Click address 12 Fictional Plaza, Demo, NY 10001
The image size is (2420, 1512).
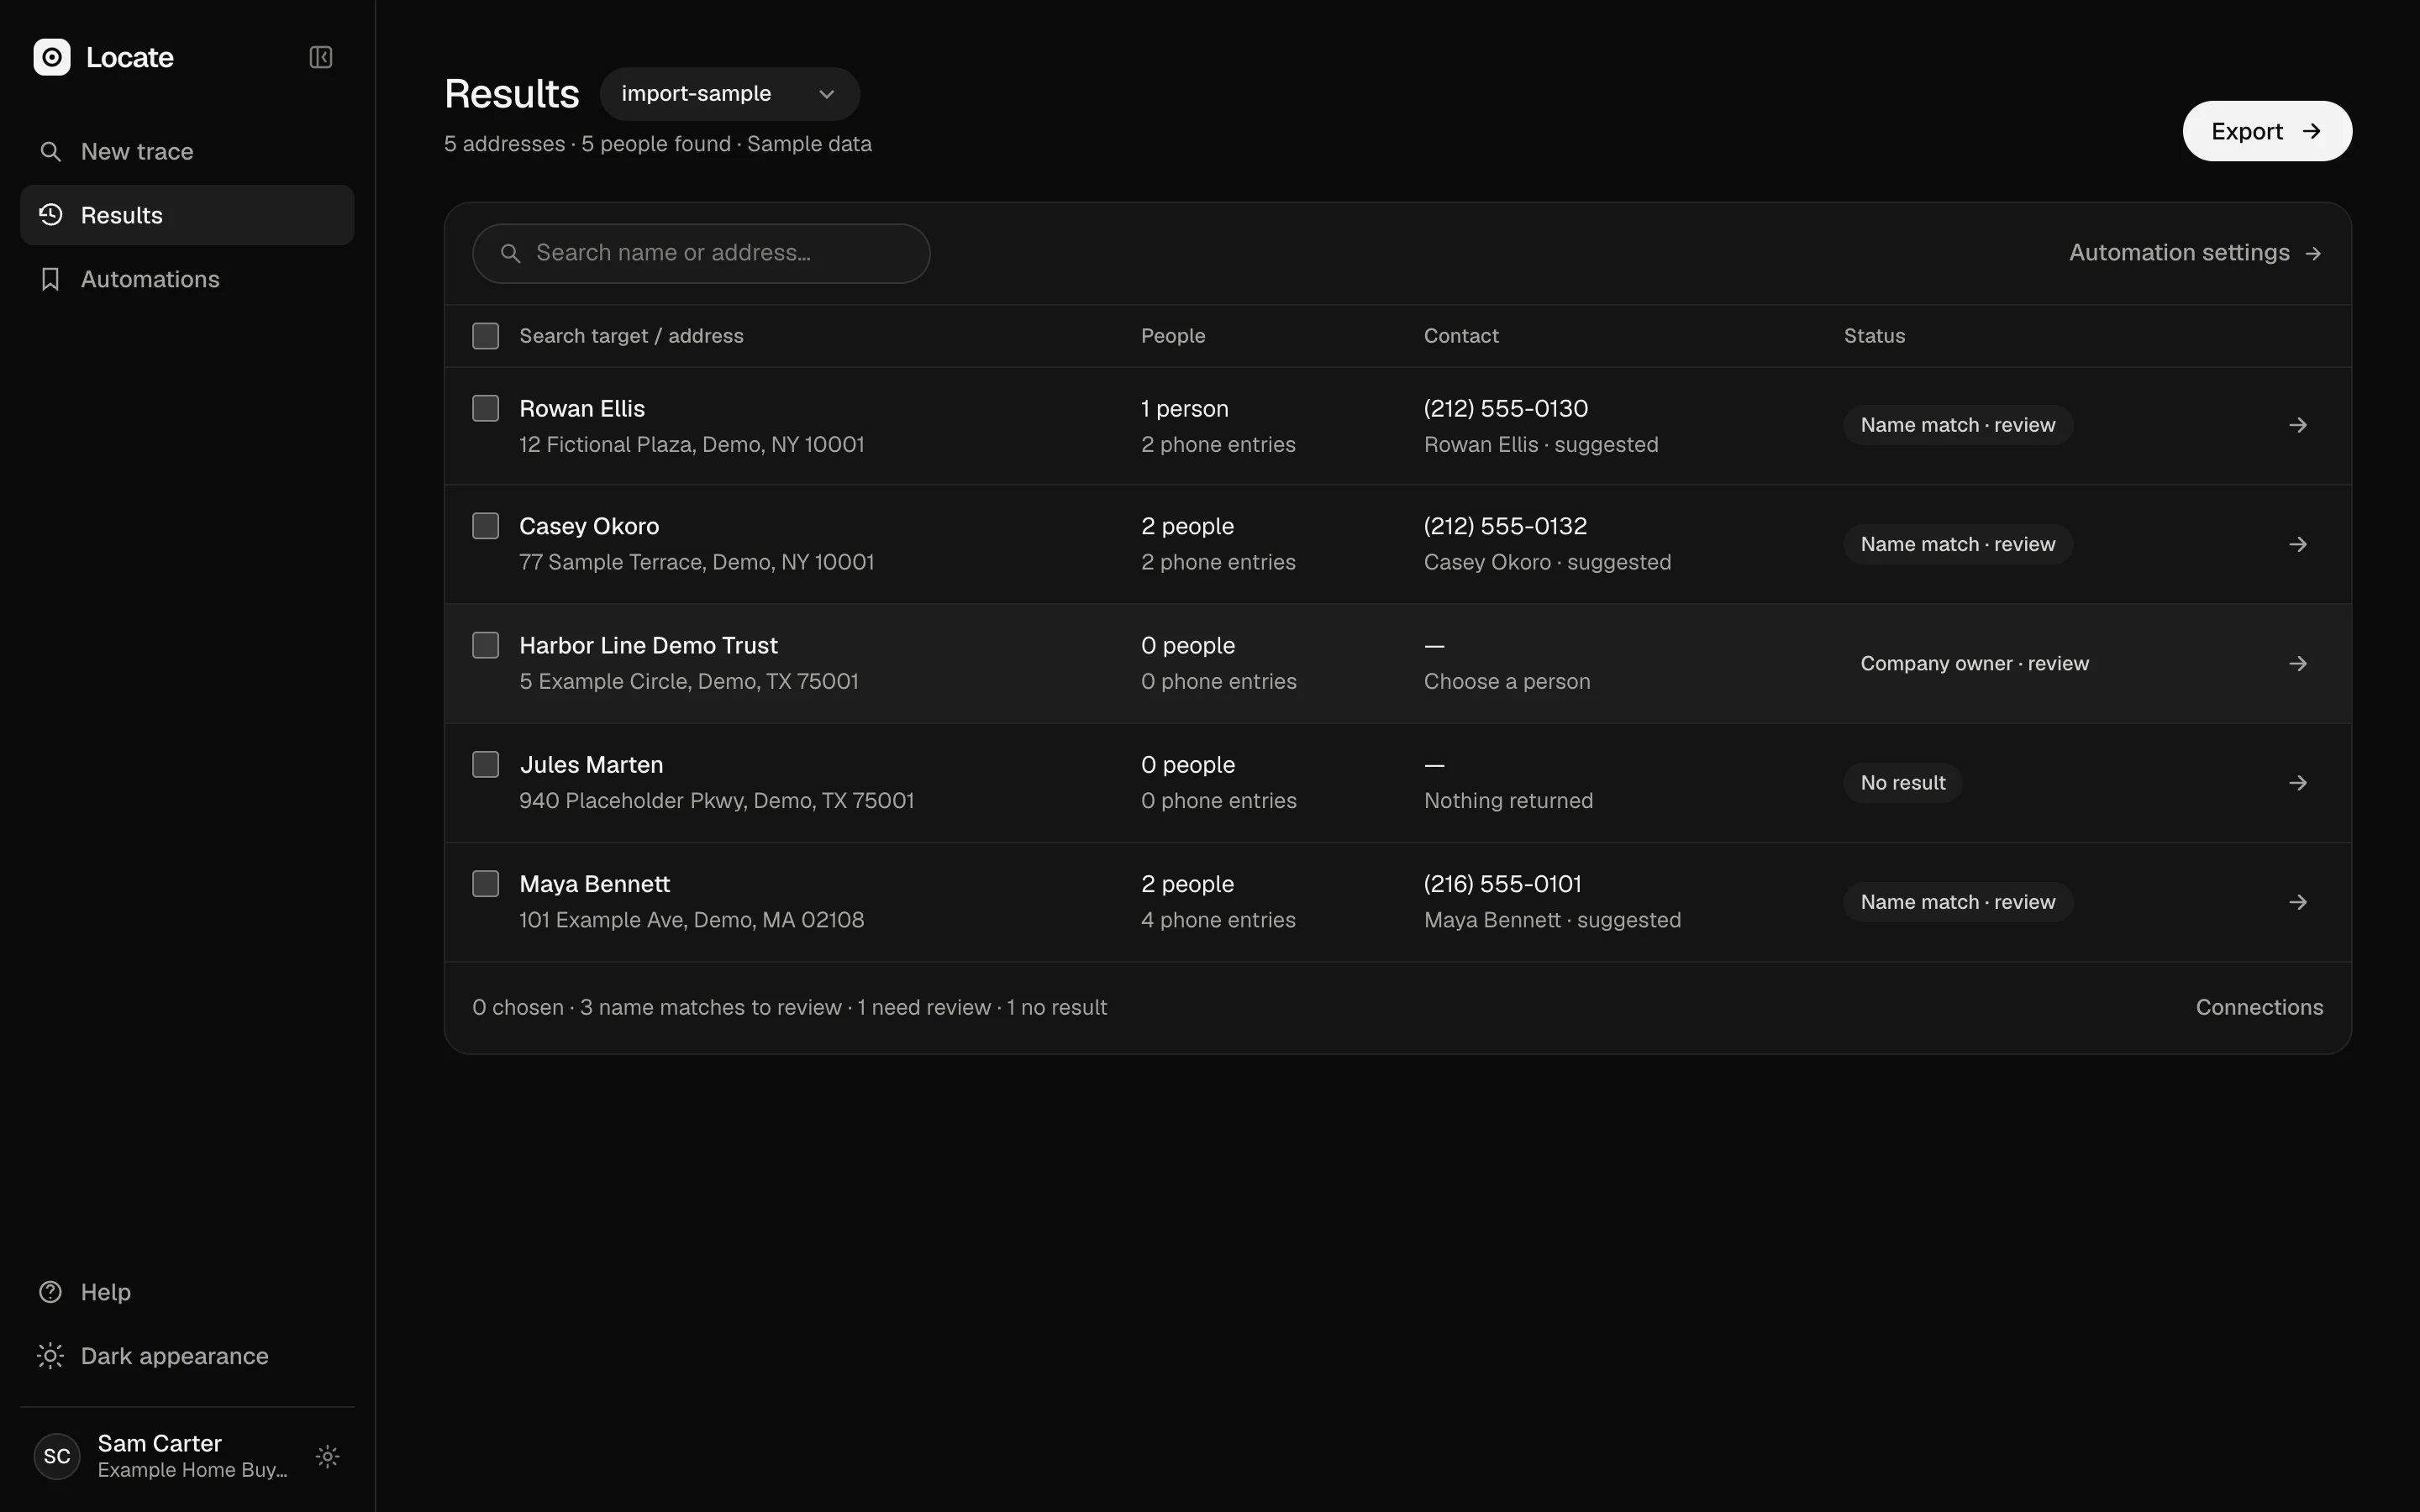(x=692, y=444)
